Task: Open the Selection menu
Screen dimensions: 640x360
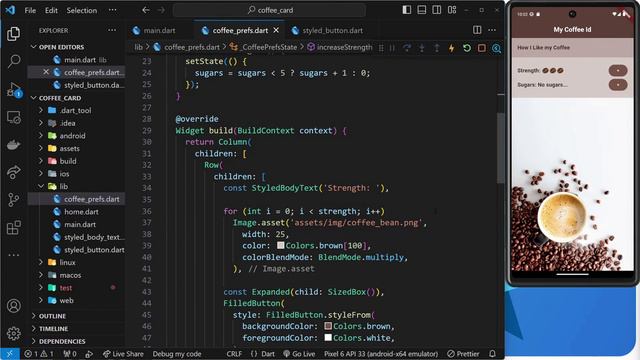Action: (x=82, y=10)
